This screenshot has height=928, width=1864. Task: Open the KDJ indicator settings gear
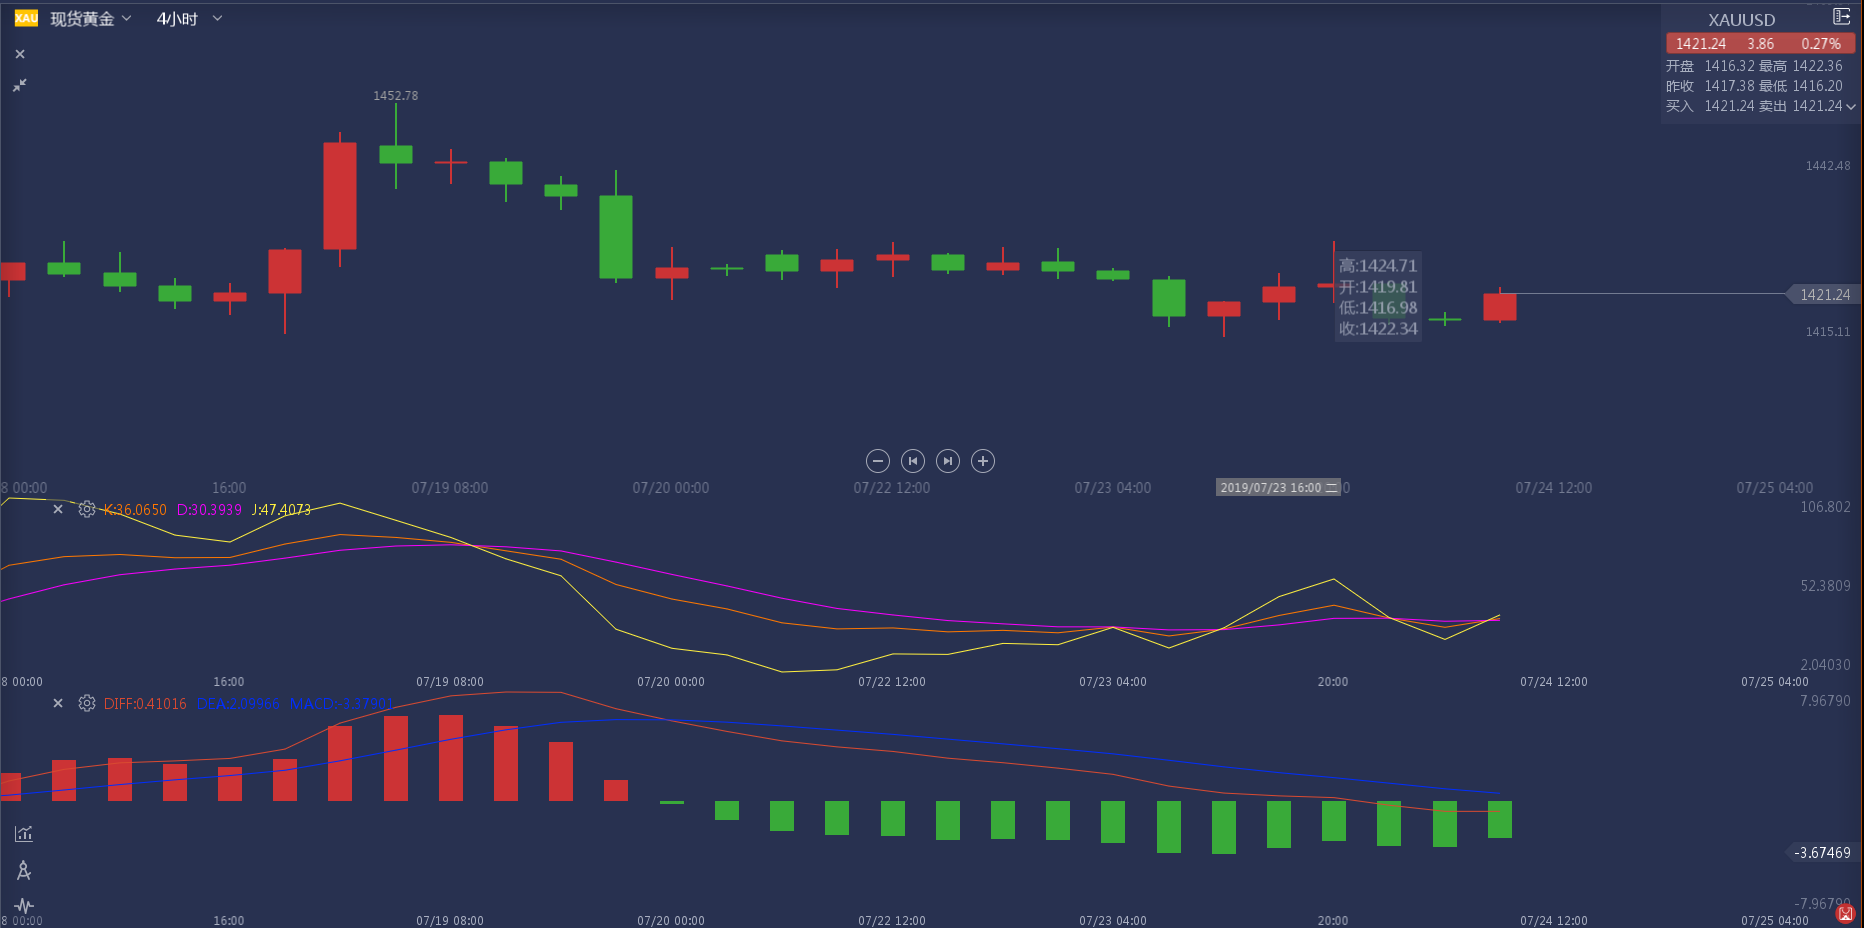pos(87,509)
